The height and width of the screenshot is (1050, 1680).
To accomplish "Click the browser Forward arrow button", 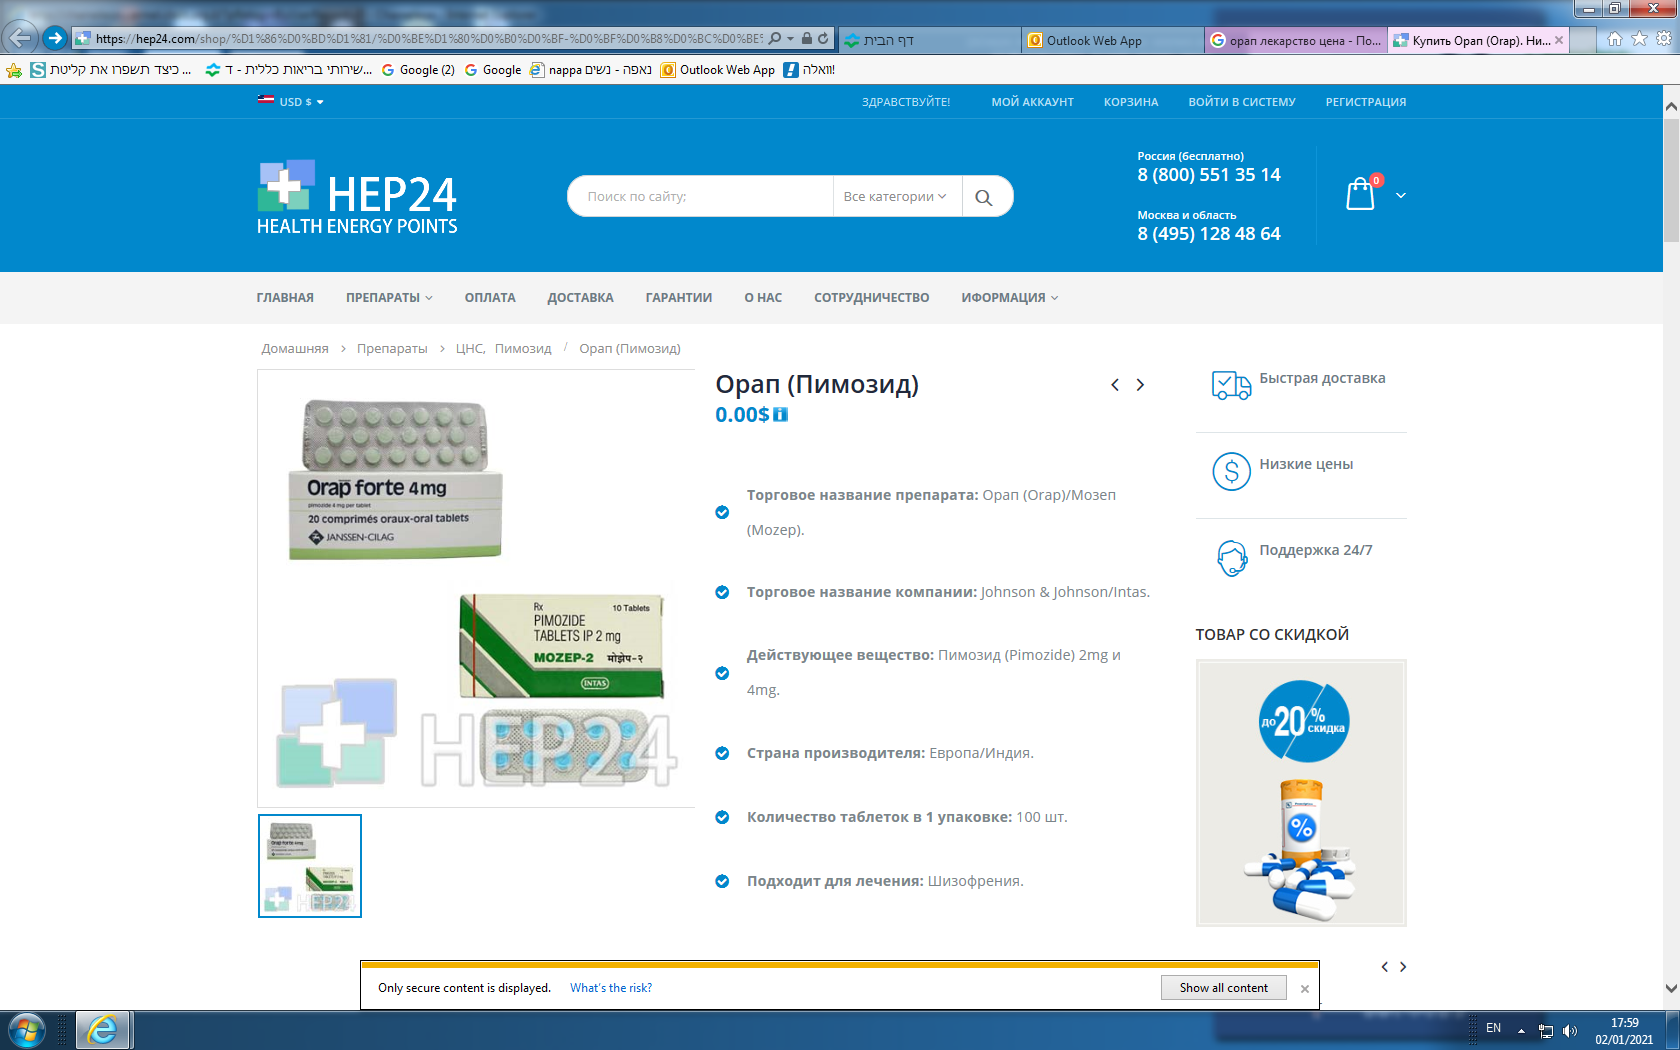I will pyautogui.click(x=55, y=38).
